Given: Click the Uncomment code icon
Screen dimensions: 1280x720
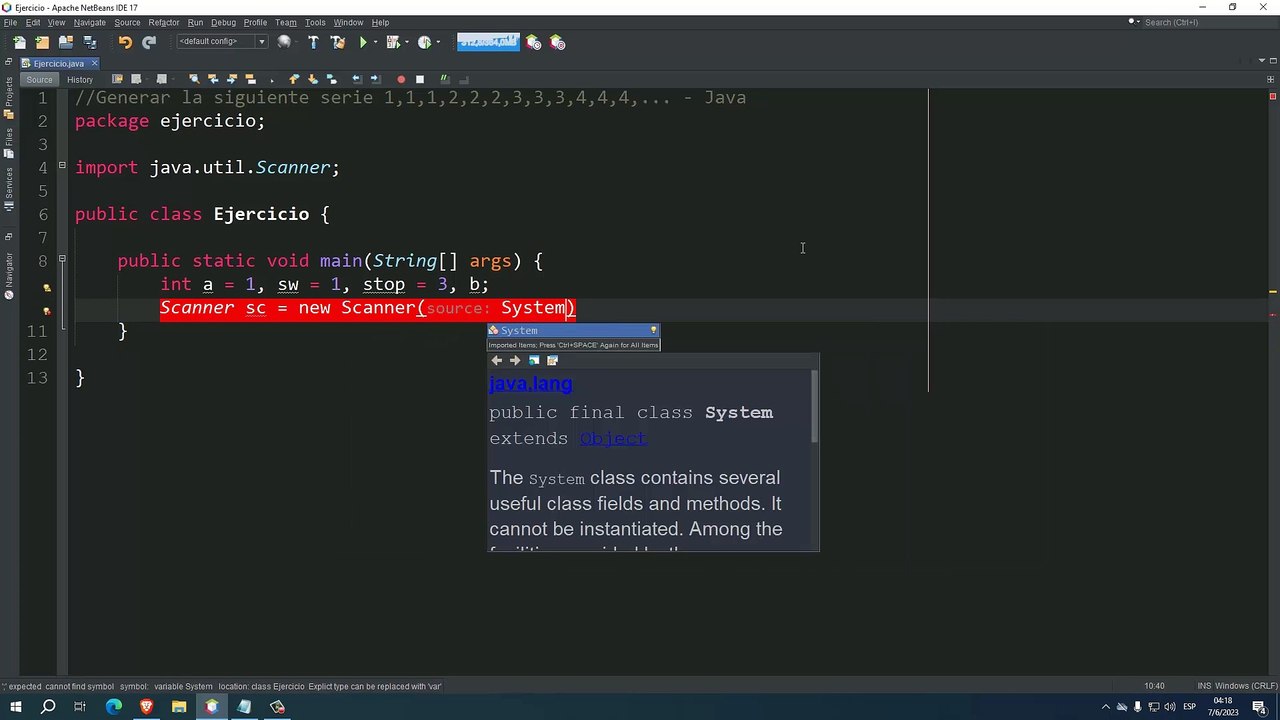Looking at the screenshot, I should click(x=464, y=79).
